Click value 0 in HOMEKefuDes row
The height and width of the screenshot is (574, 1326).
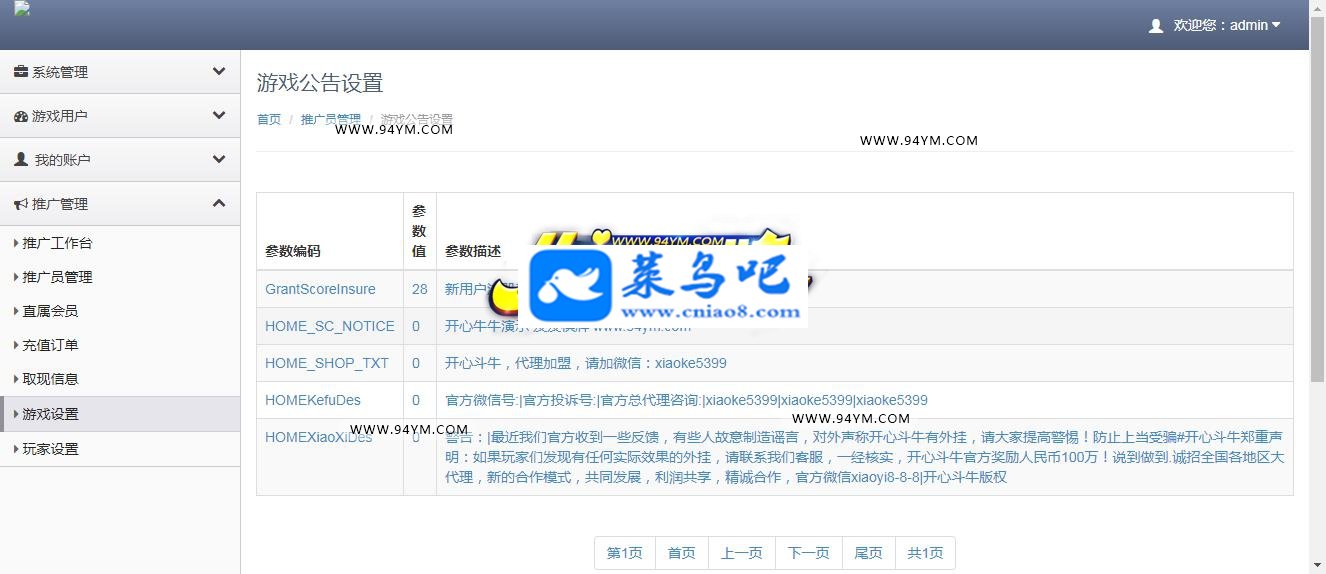[416, 400]
